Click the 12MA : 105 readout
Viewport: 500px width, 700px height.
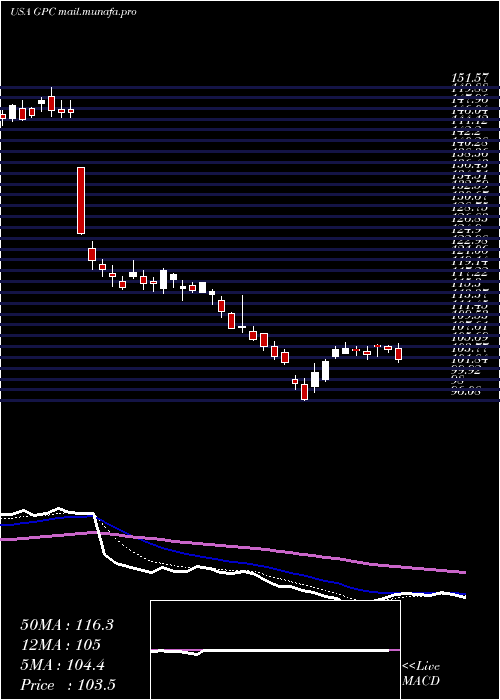point(60,645)
